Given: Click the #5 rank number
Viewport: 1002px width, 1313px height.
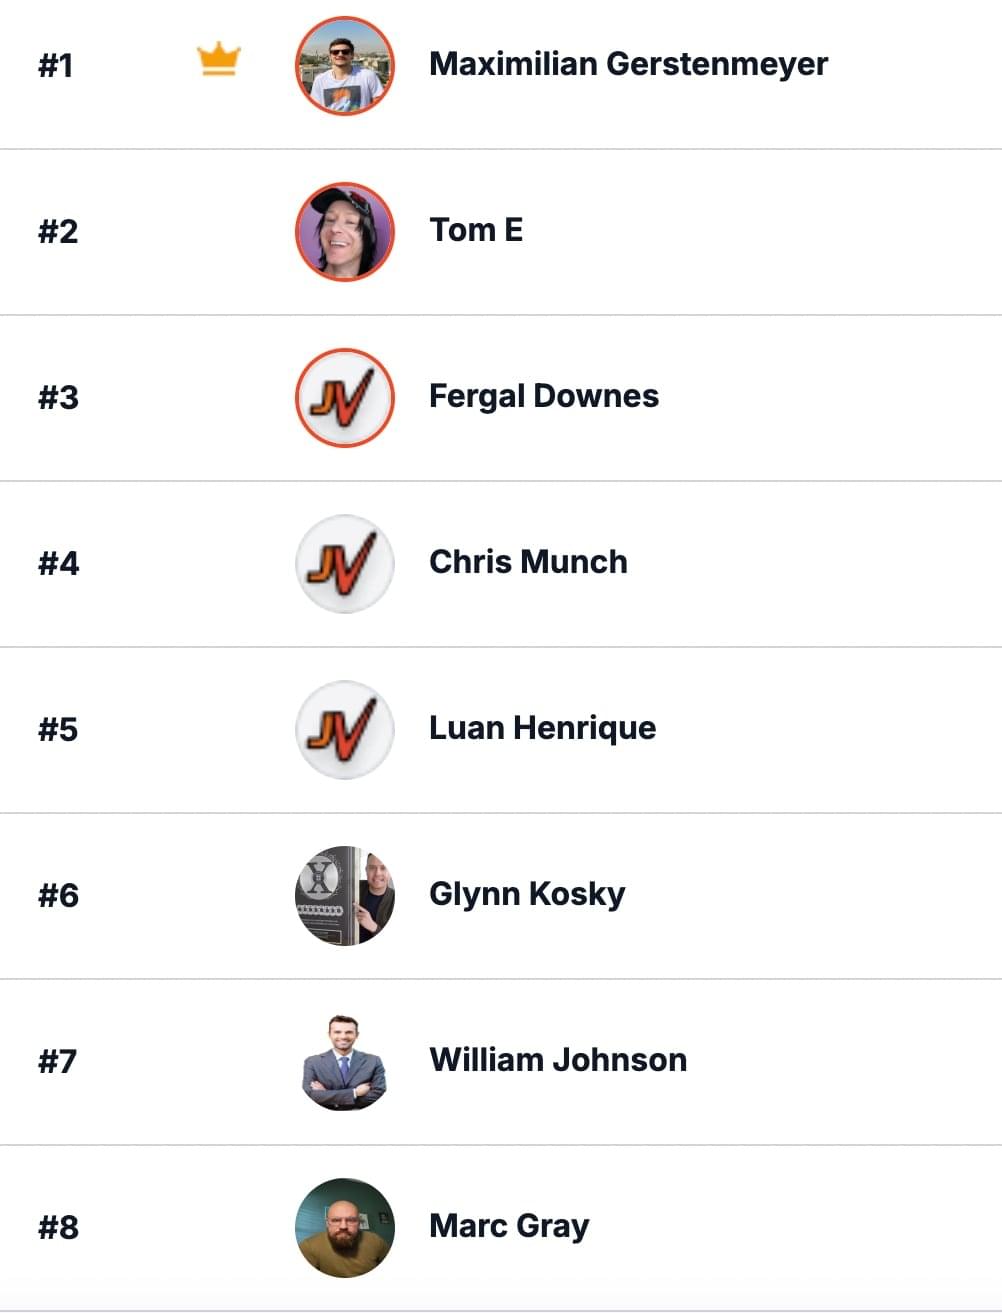Looking at the screenshot, I should [x=58, y=730].
